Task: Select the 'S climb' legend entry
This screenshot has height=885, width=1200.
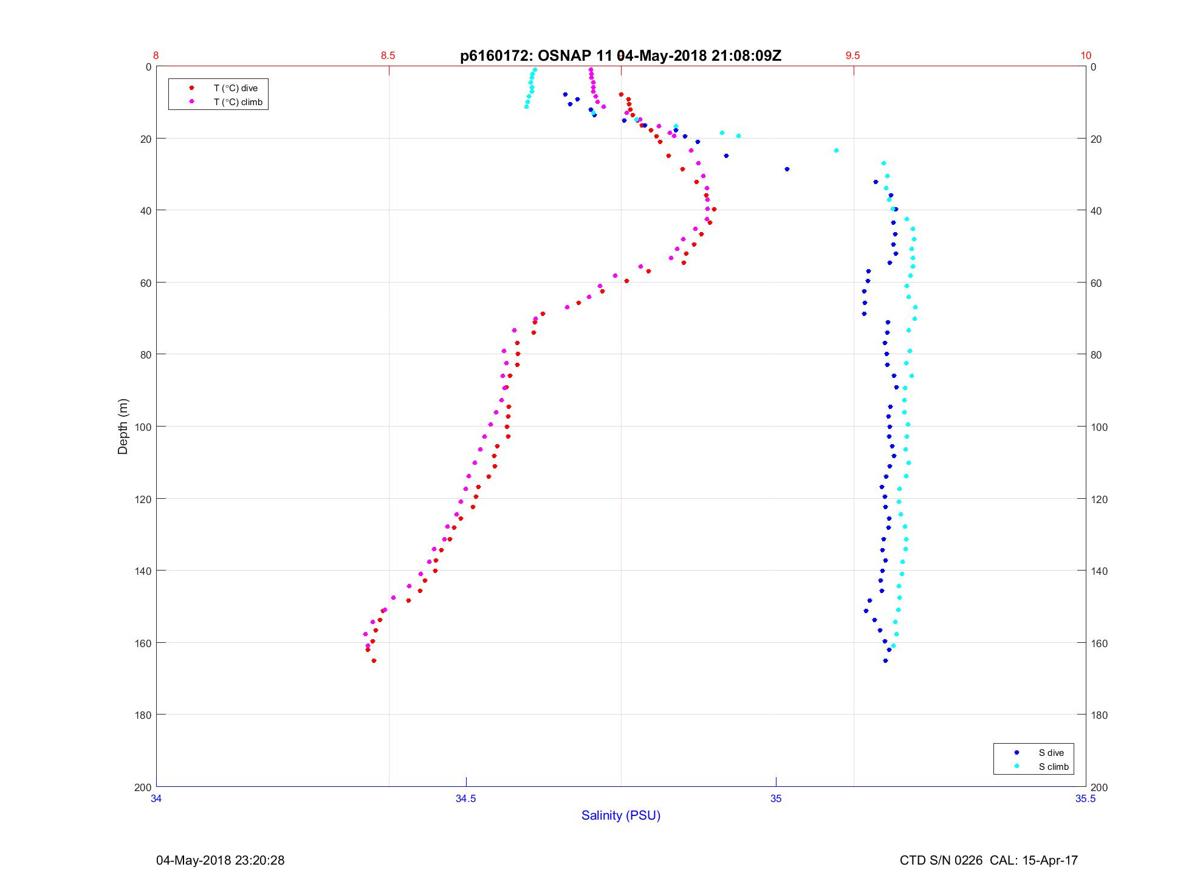Action: point(1054,766)
